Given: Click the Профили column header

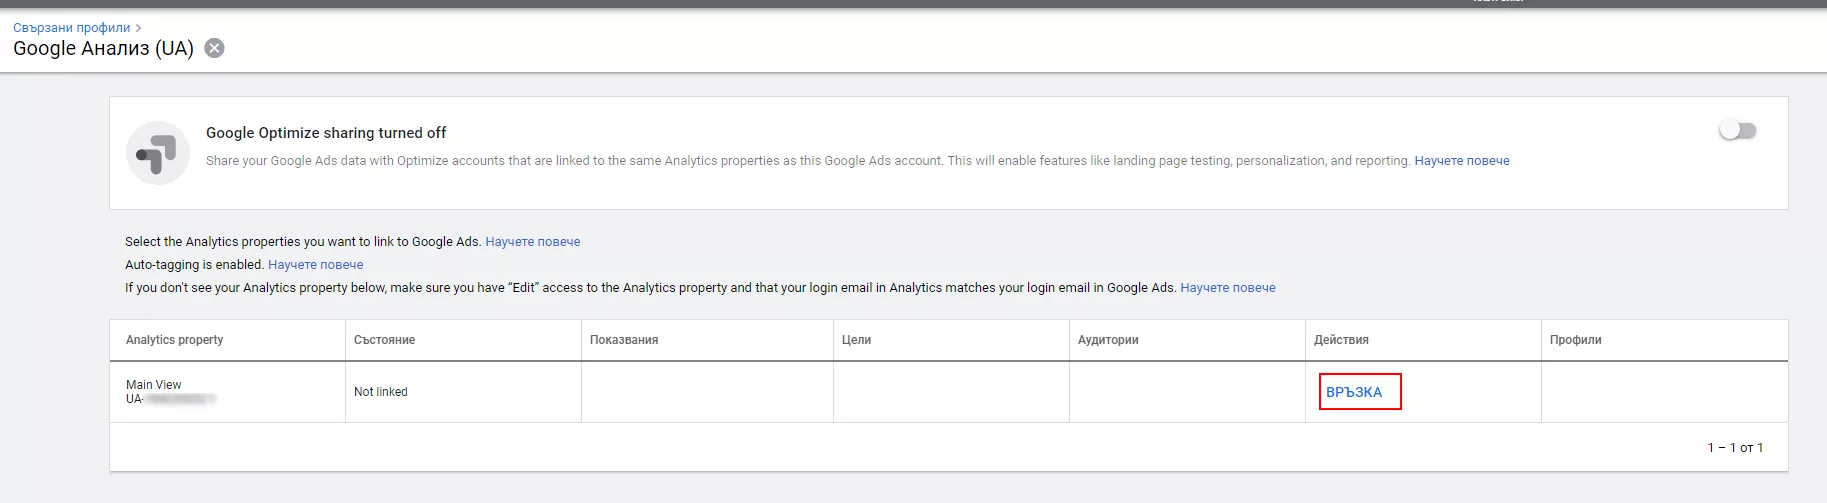Looking at the screenshot, I should 1576,340.
